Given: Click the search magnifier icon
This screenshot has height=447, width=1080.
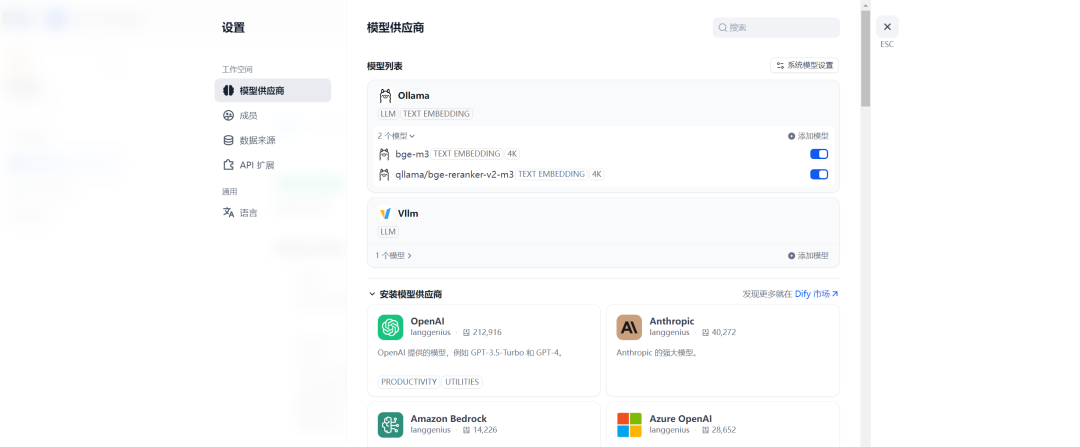Looking at the screenshot, I should (x=723, y=28).
